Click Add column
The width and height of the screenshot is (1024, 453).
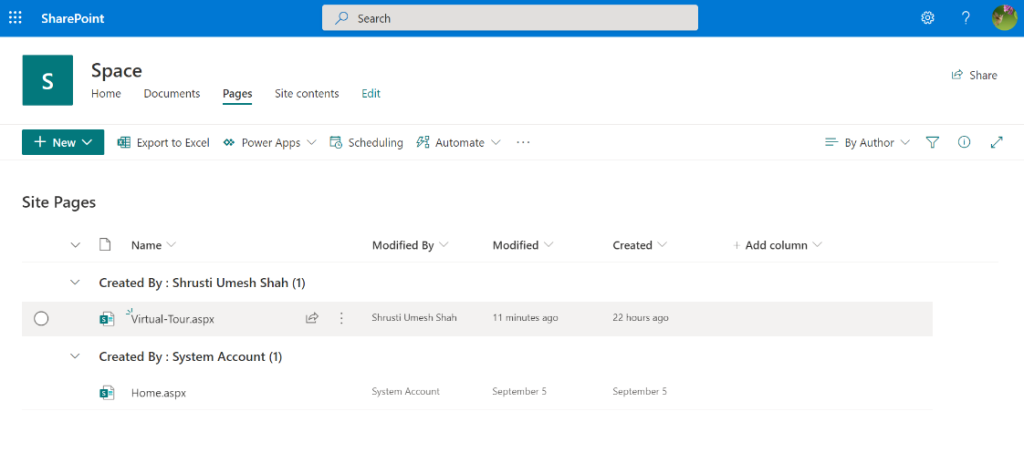tap(777, 245)
